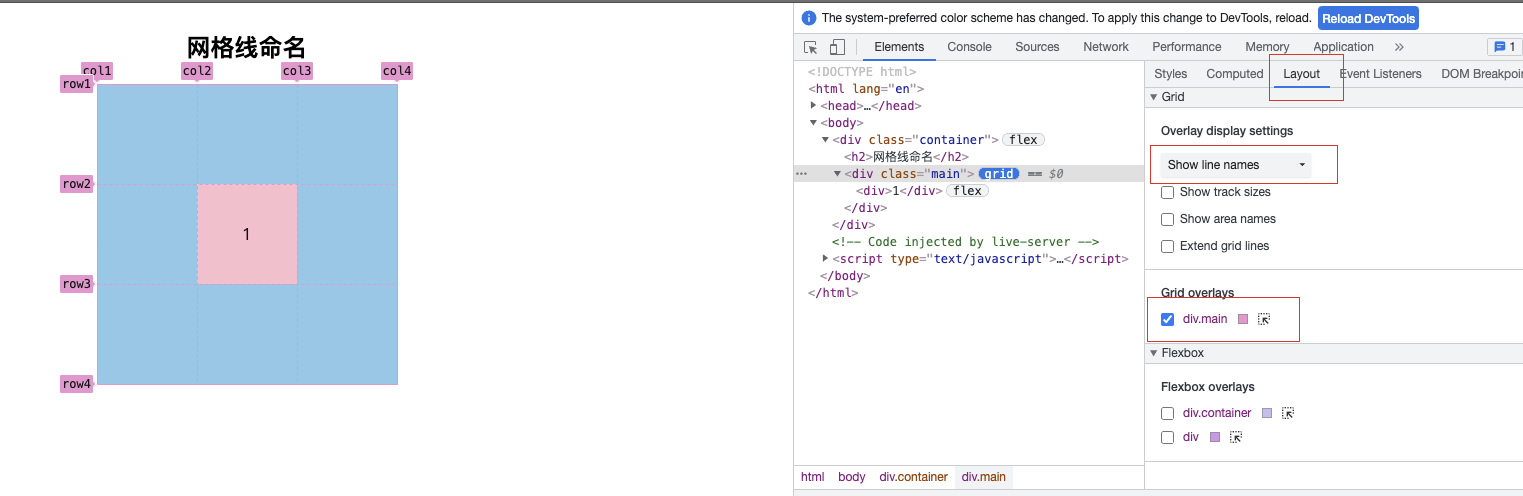This screenshot has width=1523, height=496.
Task: Collapse the div.container node
Action: point(826,140)
